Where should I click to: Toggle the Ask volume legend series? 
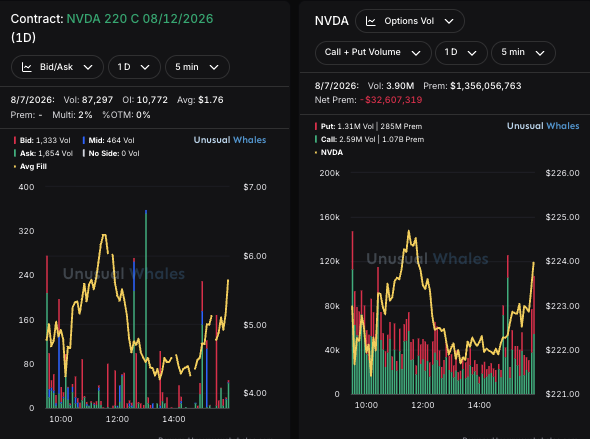point(43,153)
